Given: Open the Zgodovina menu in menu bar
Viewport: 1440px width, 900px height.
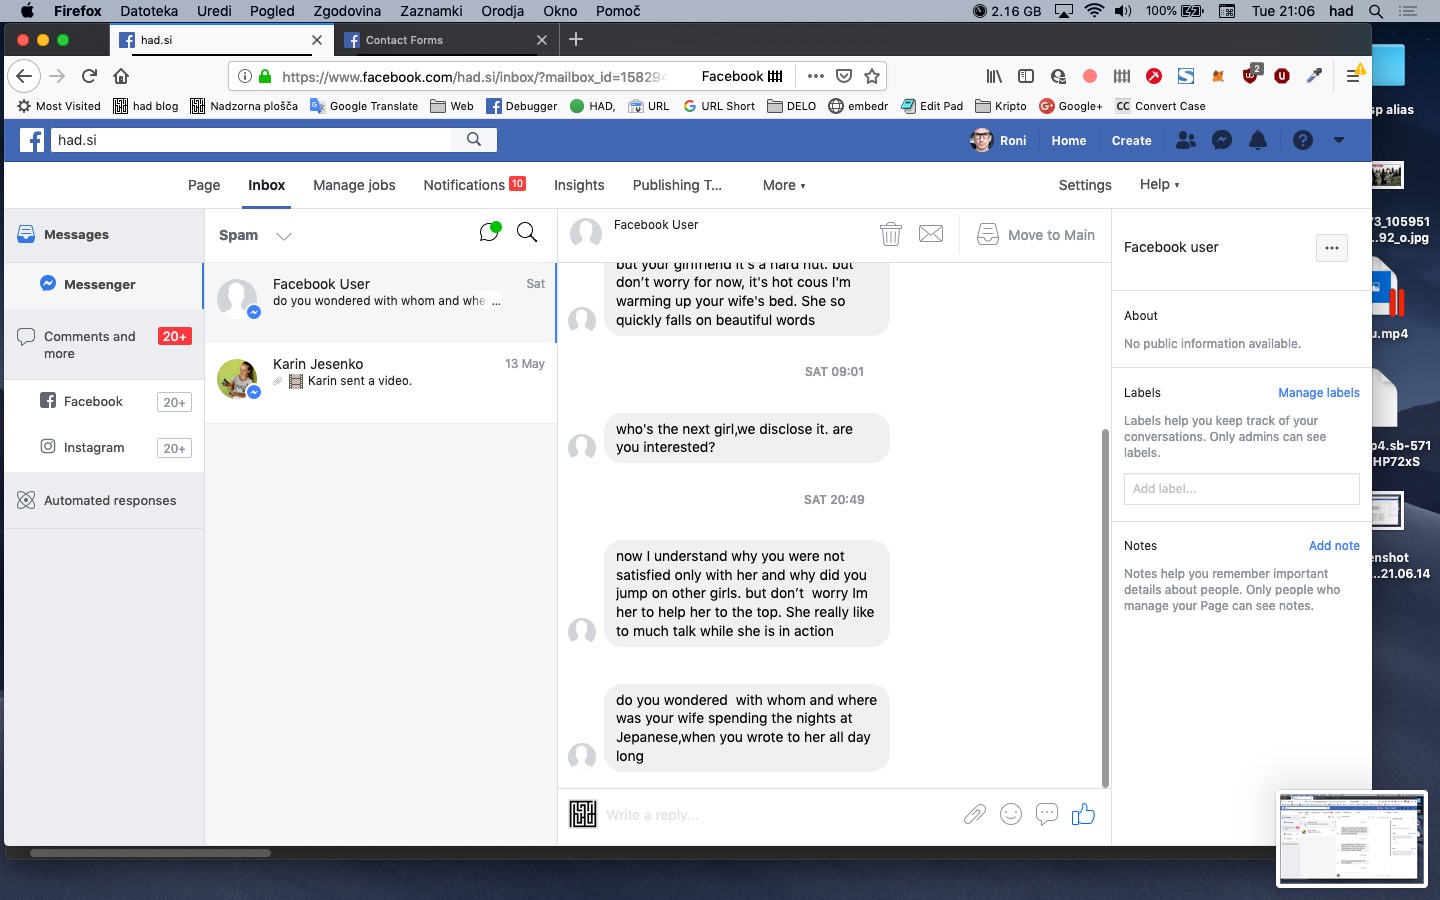Looking at the screenshot, I should tap(347, 11).
